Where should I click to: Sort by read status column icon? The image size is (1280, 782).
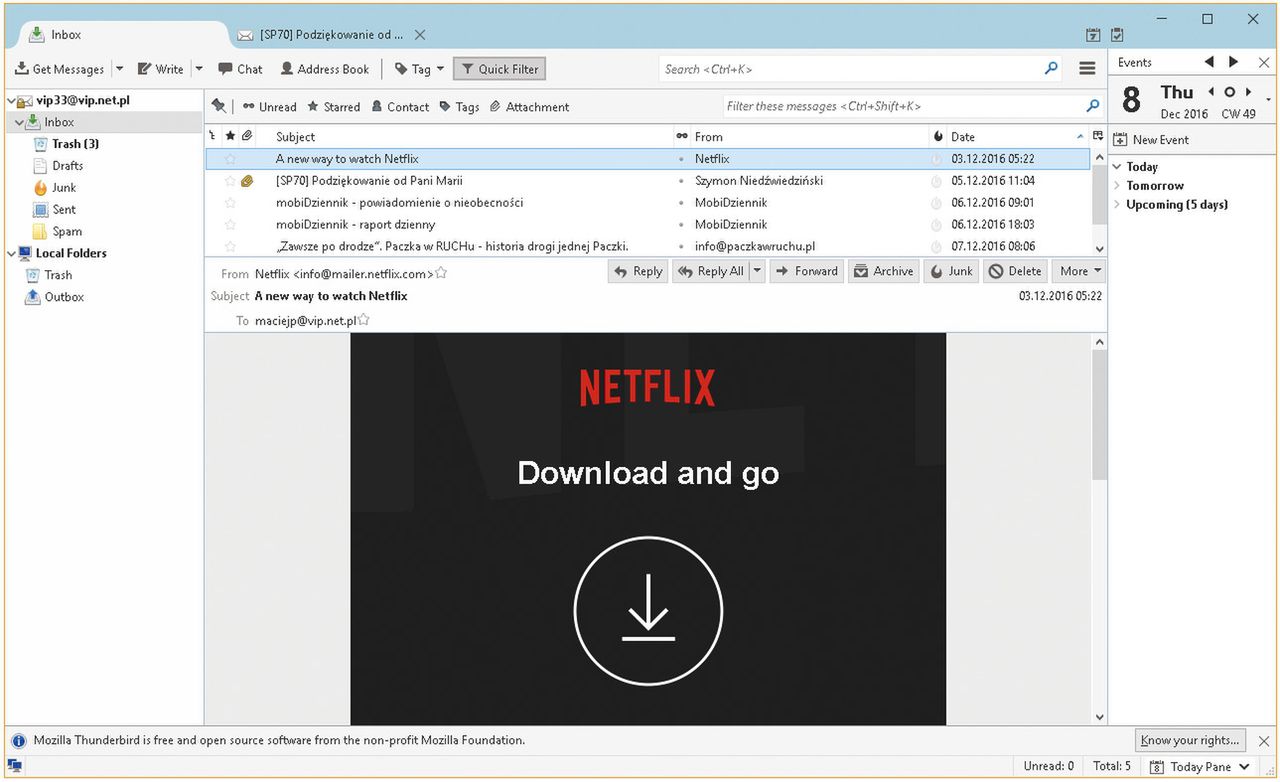coord(682,136)
